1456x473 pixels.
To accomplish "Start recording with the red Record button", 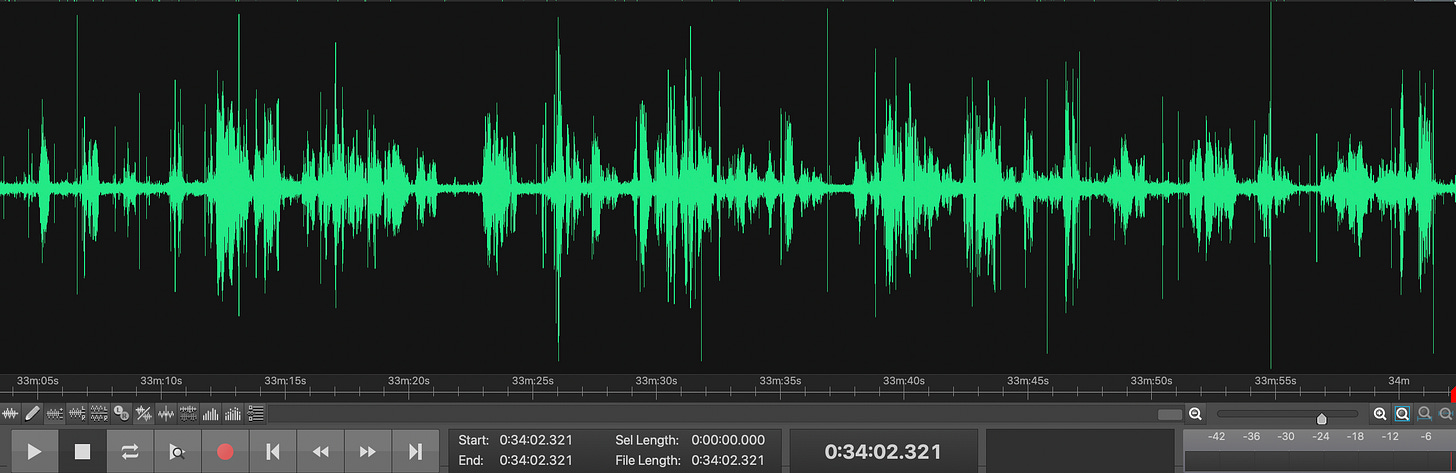I will pos(225,451).
